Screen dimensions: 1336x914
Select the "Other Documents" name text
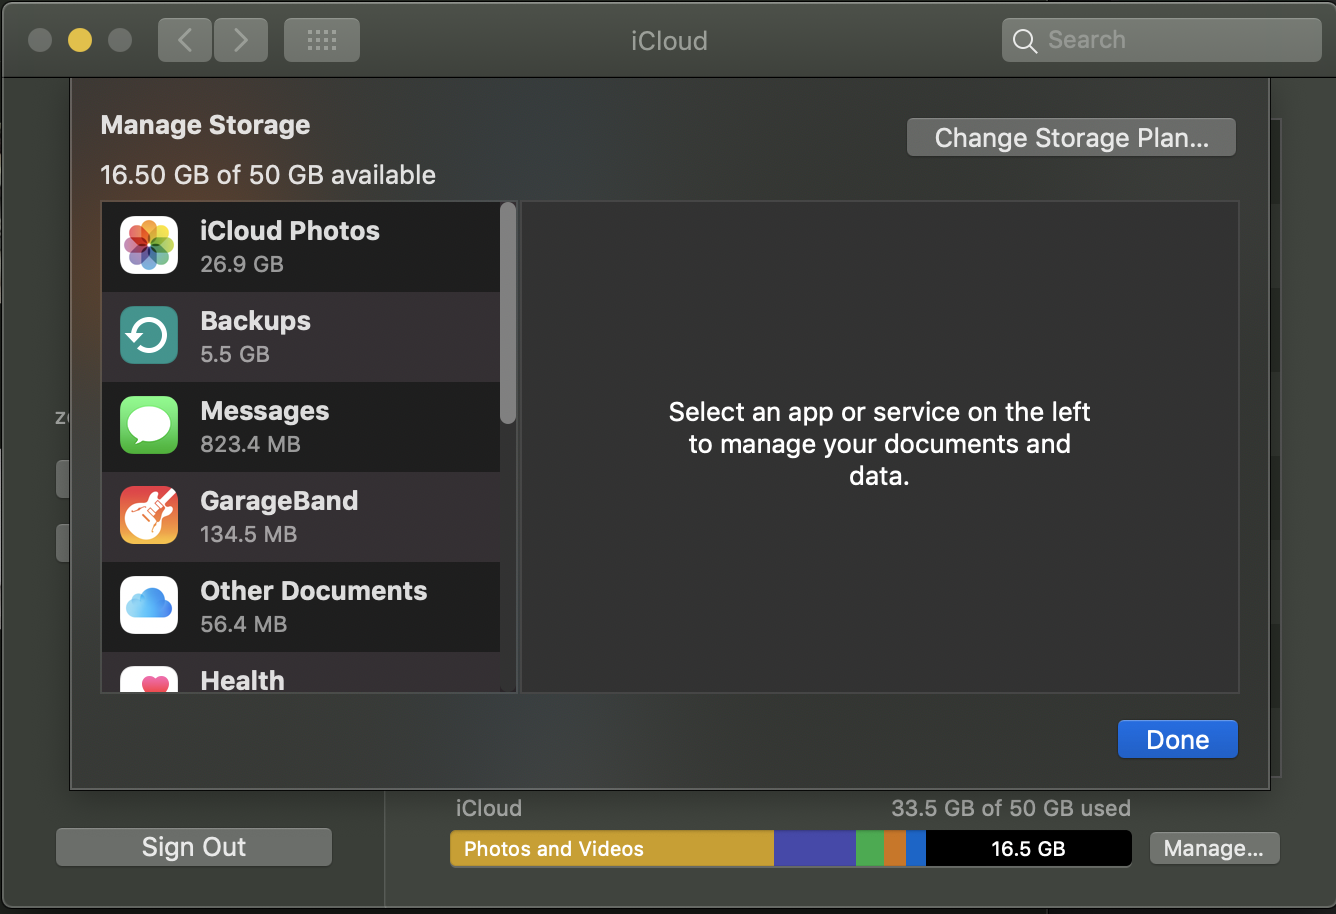click(314, 591)
